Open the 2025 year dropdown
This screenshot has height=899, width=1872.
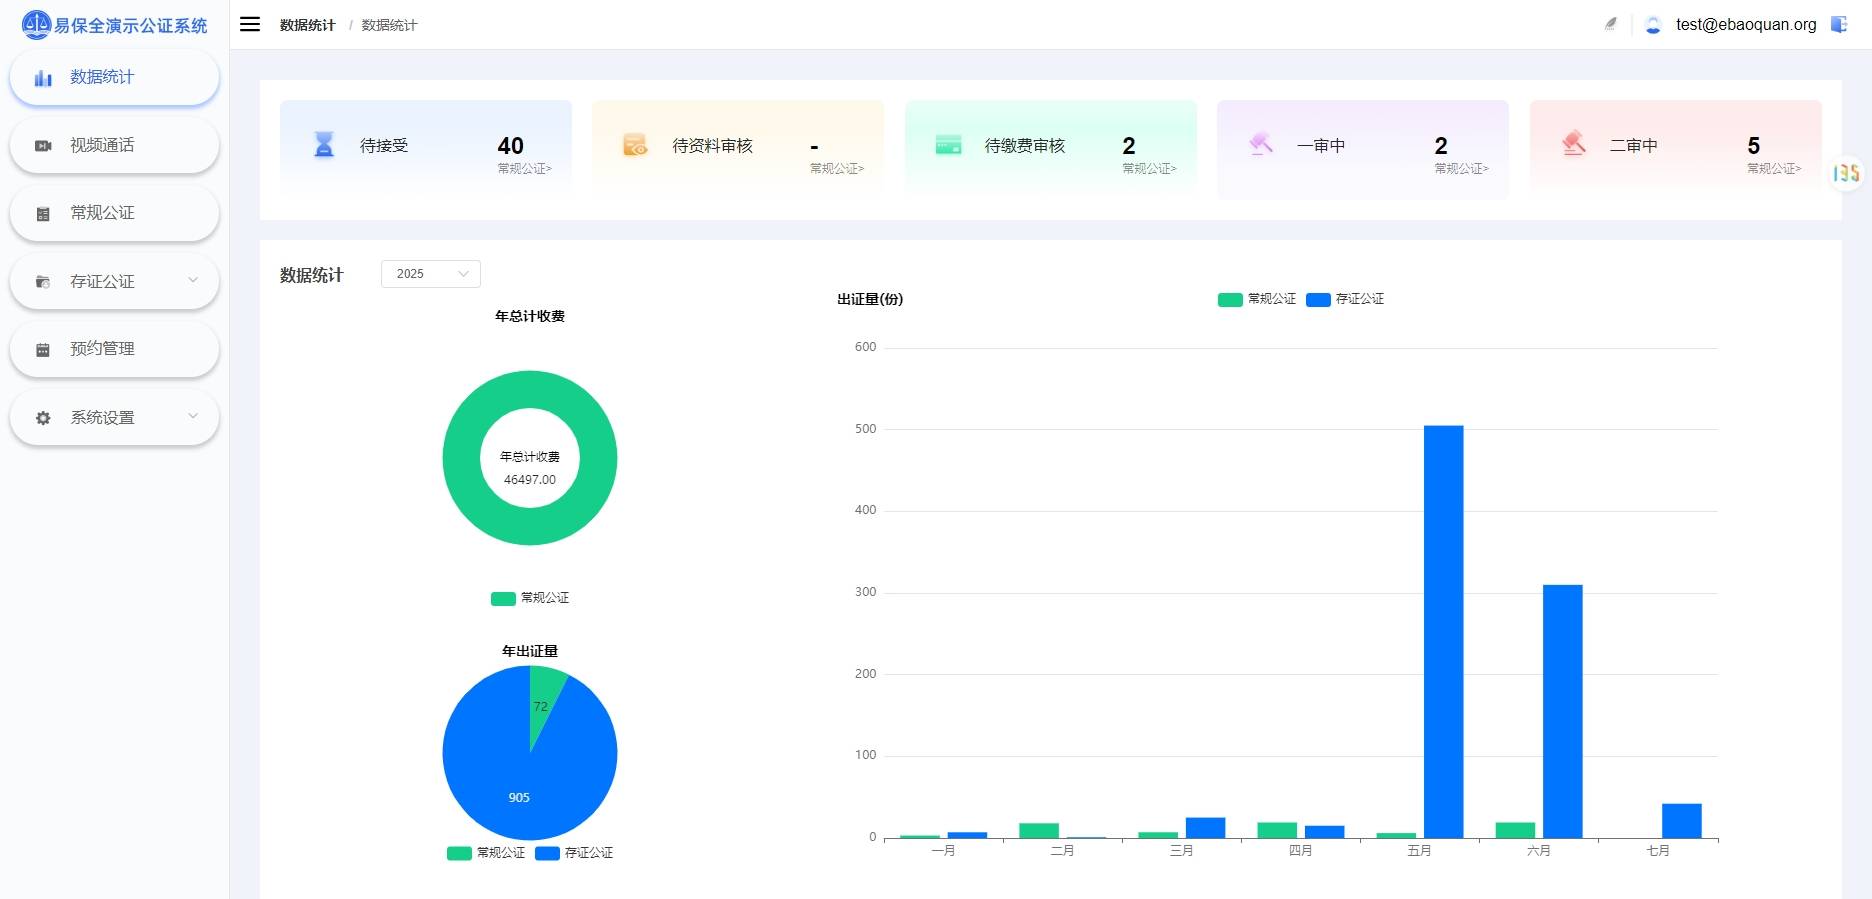[x=430, y=274]
